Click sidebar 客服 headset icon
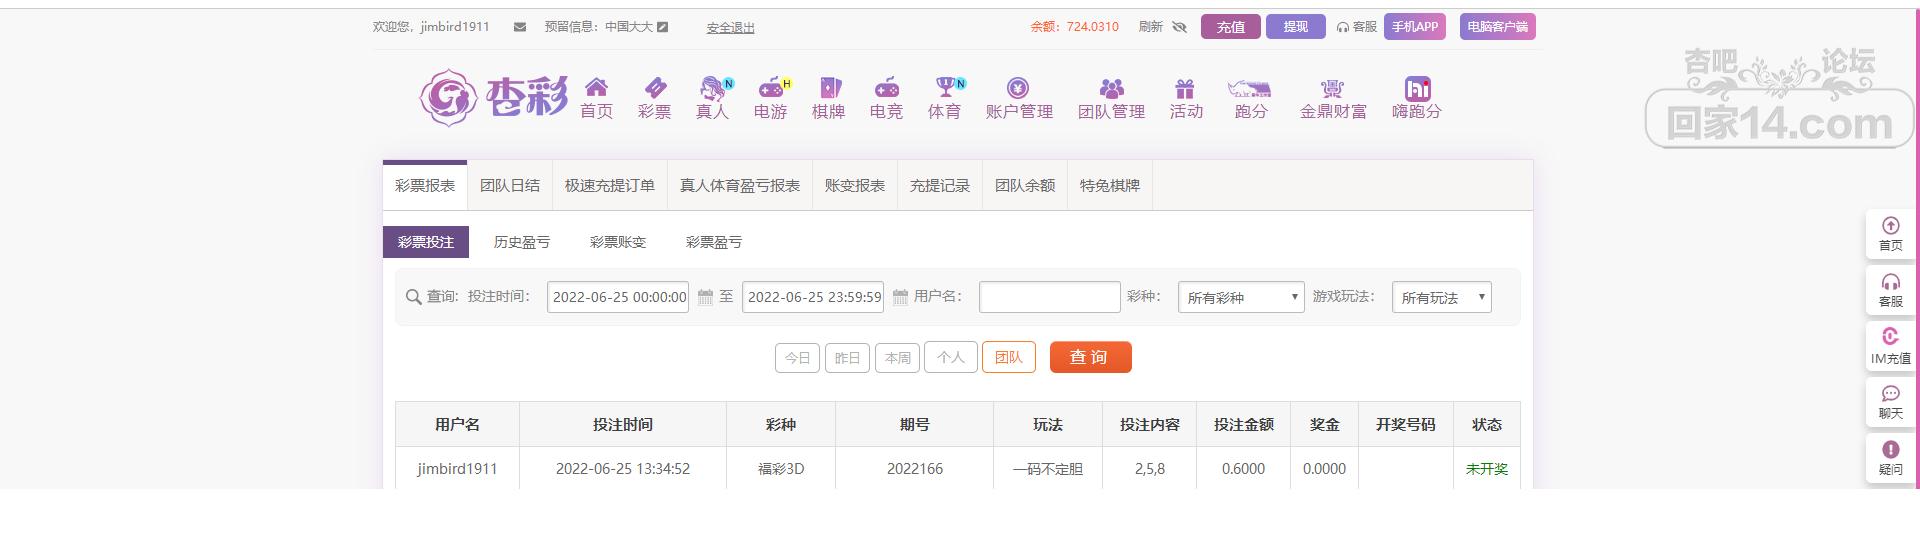This screenshot has width=1920, height=548. click(1890, 282)
